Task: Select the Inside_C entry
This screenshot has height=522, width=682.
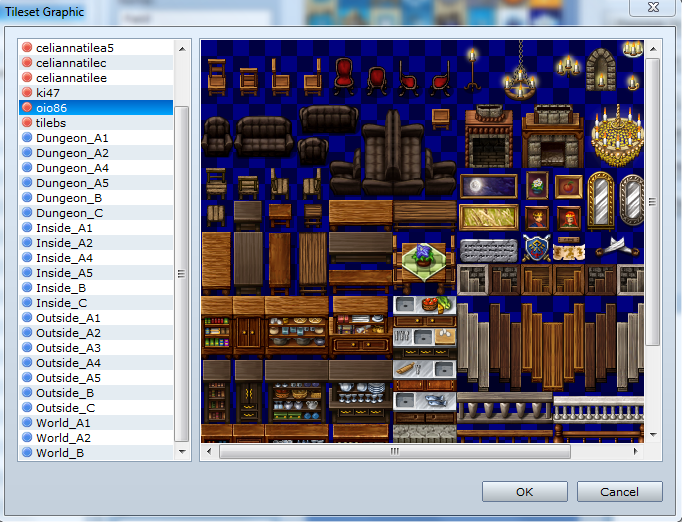Action: coord(96,303)
